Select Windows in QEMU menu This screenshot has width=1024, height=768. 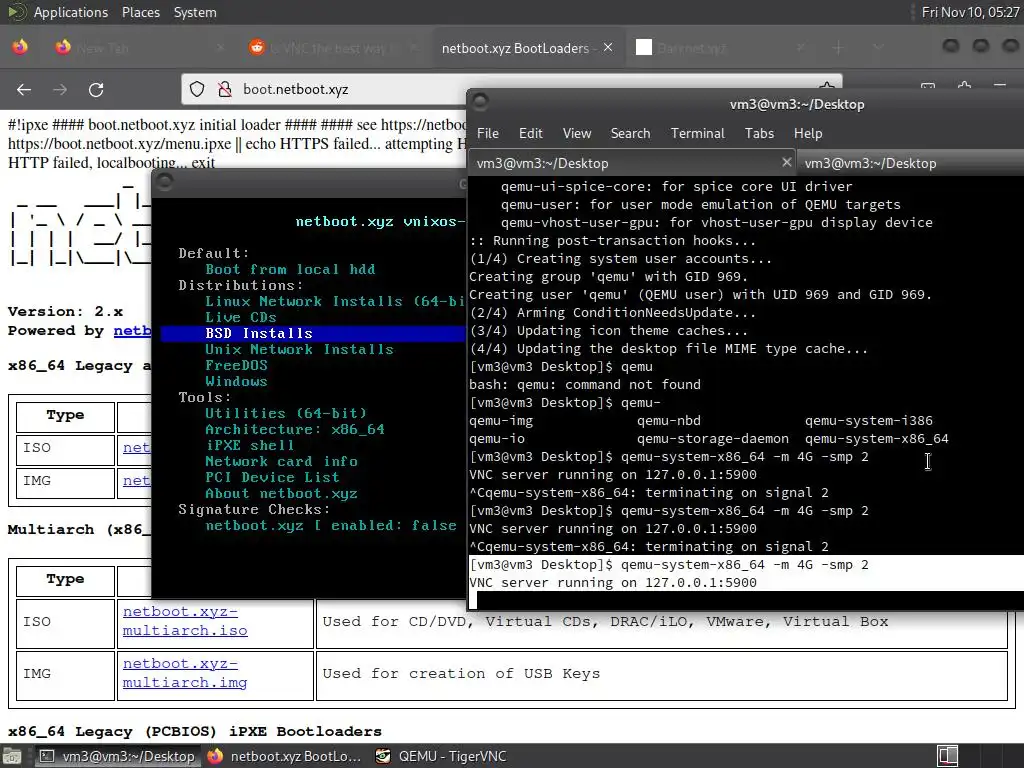pos(236,381)
